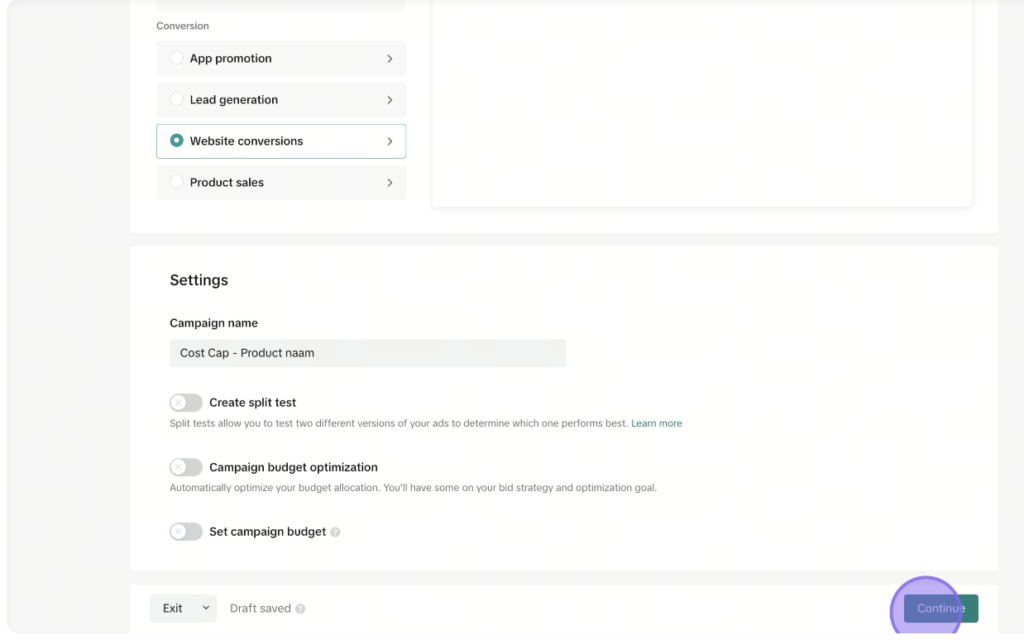Open the dropdown arrow beside Exit
Image resolution: width=1024 pixels, height=640 pixels.
(x=206, y=608)
